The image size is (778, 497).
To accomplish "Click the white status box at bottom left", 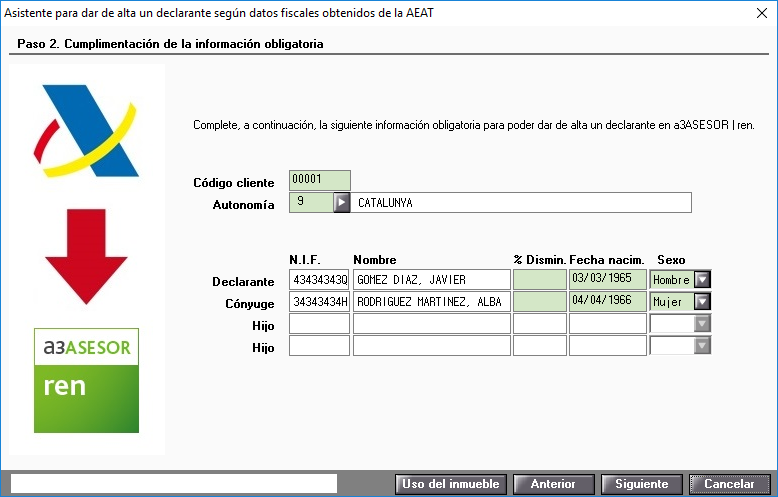I will (x=174, y=484).
